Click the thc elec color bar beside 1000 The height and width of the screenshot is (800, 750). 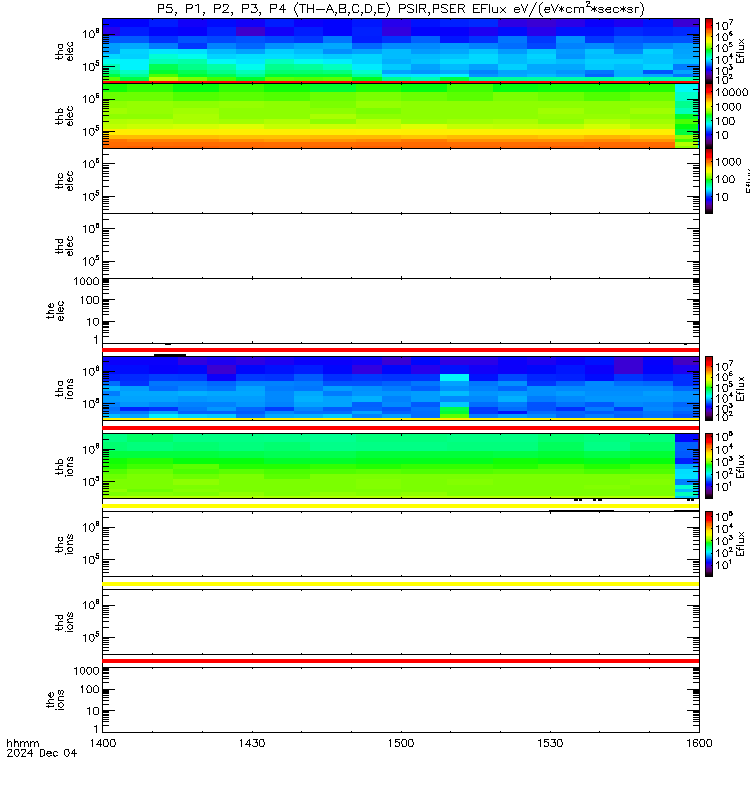[x=709, y=181]
